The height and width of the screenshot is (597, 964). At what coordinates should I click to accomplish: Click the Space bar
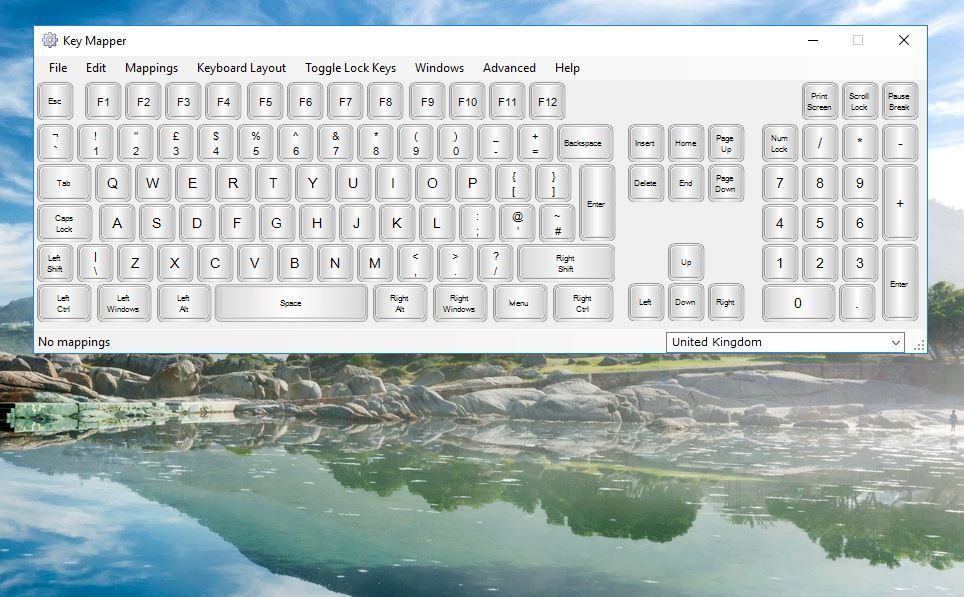[x=290, y=302]
